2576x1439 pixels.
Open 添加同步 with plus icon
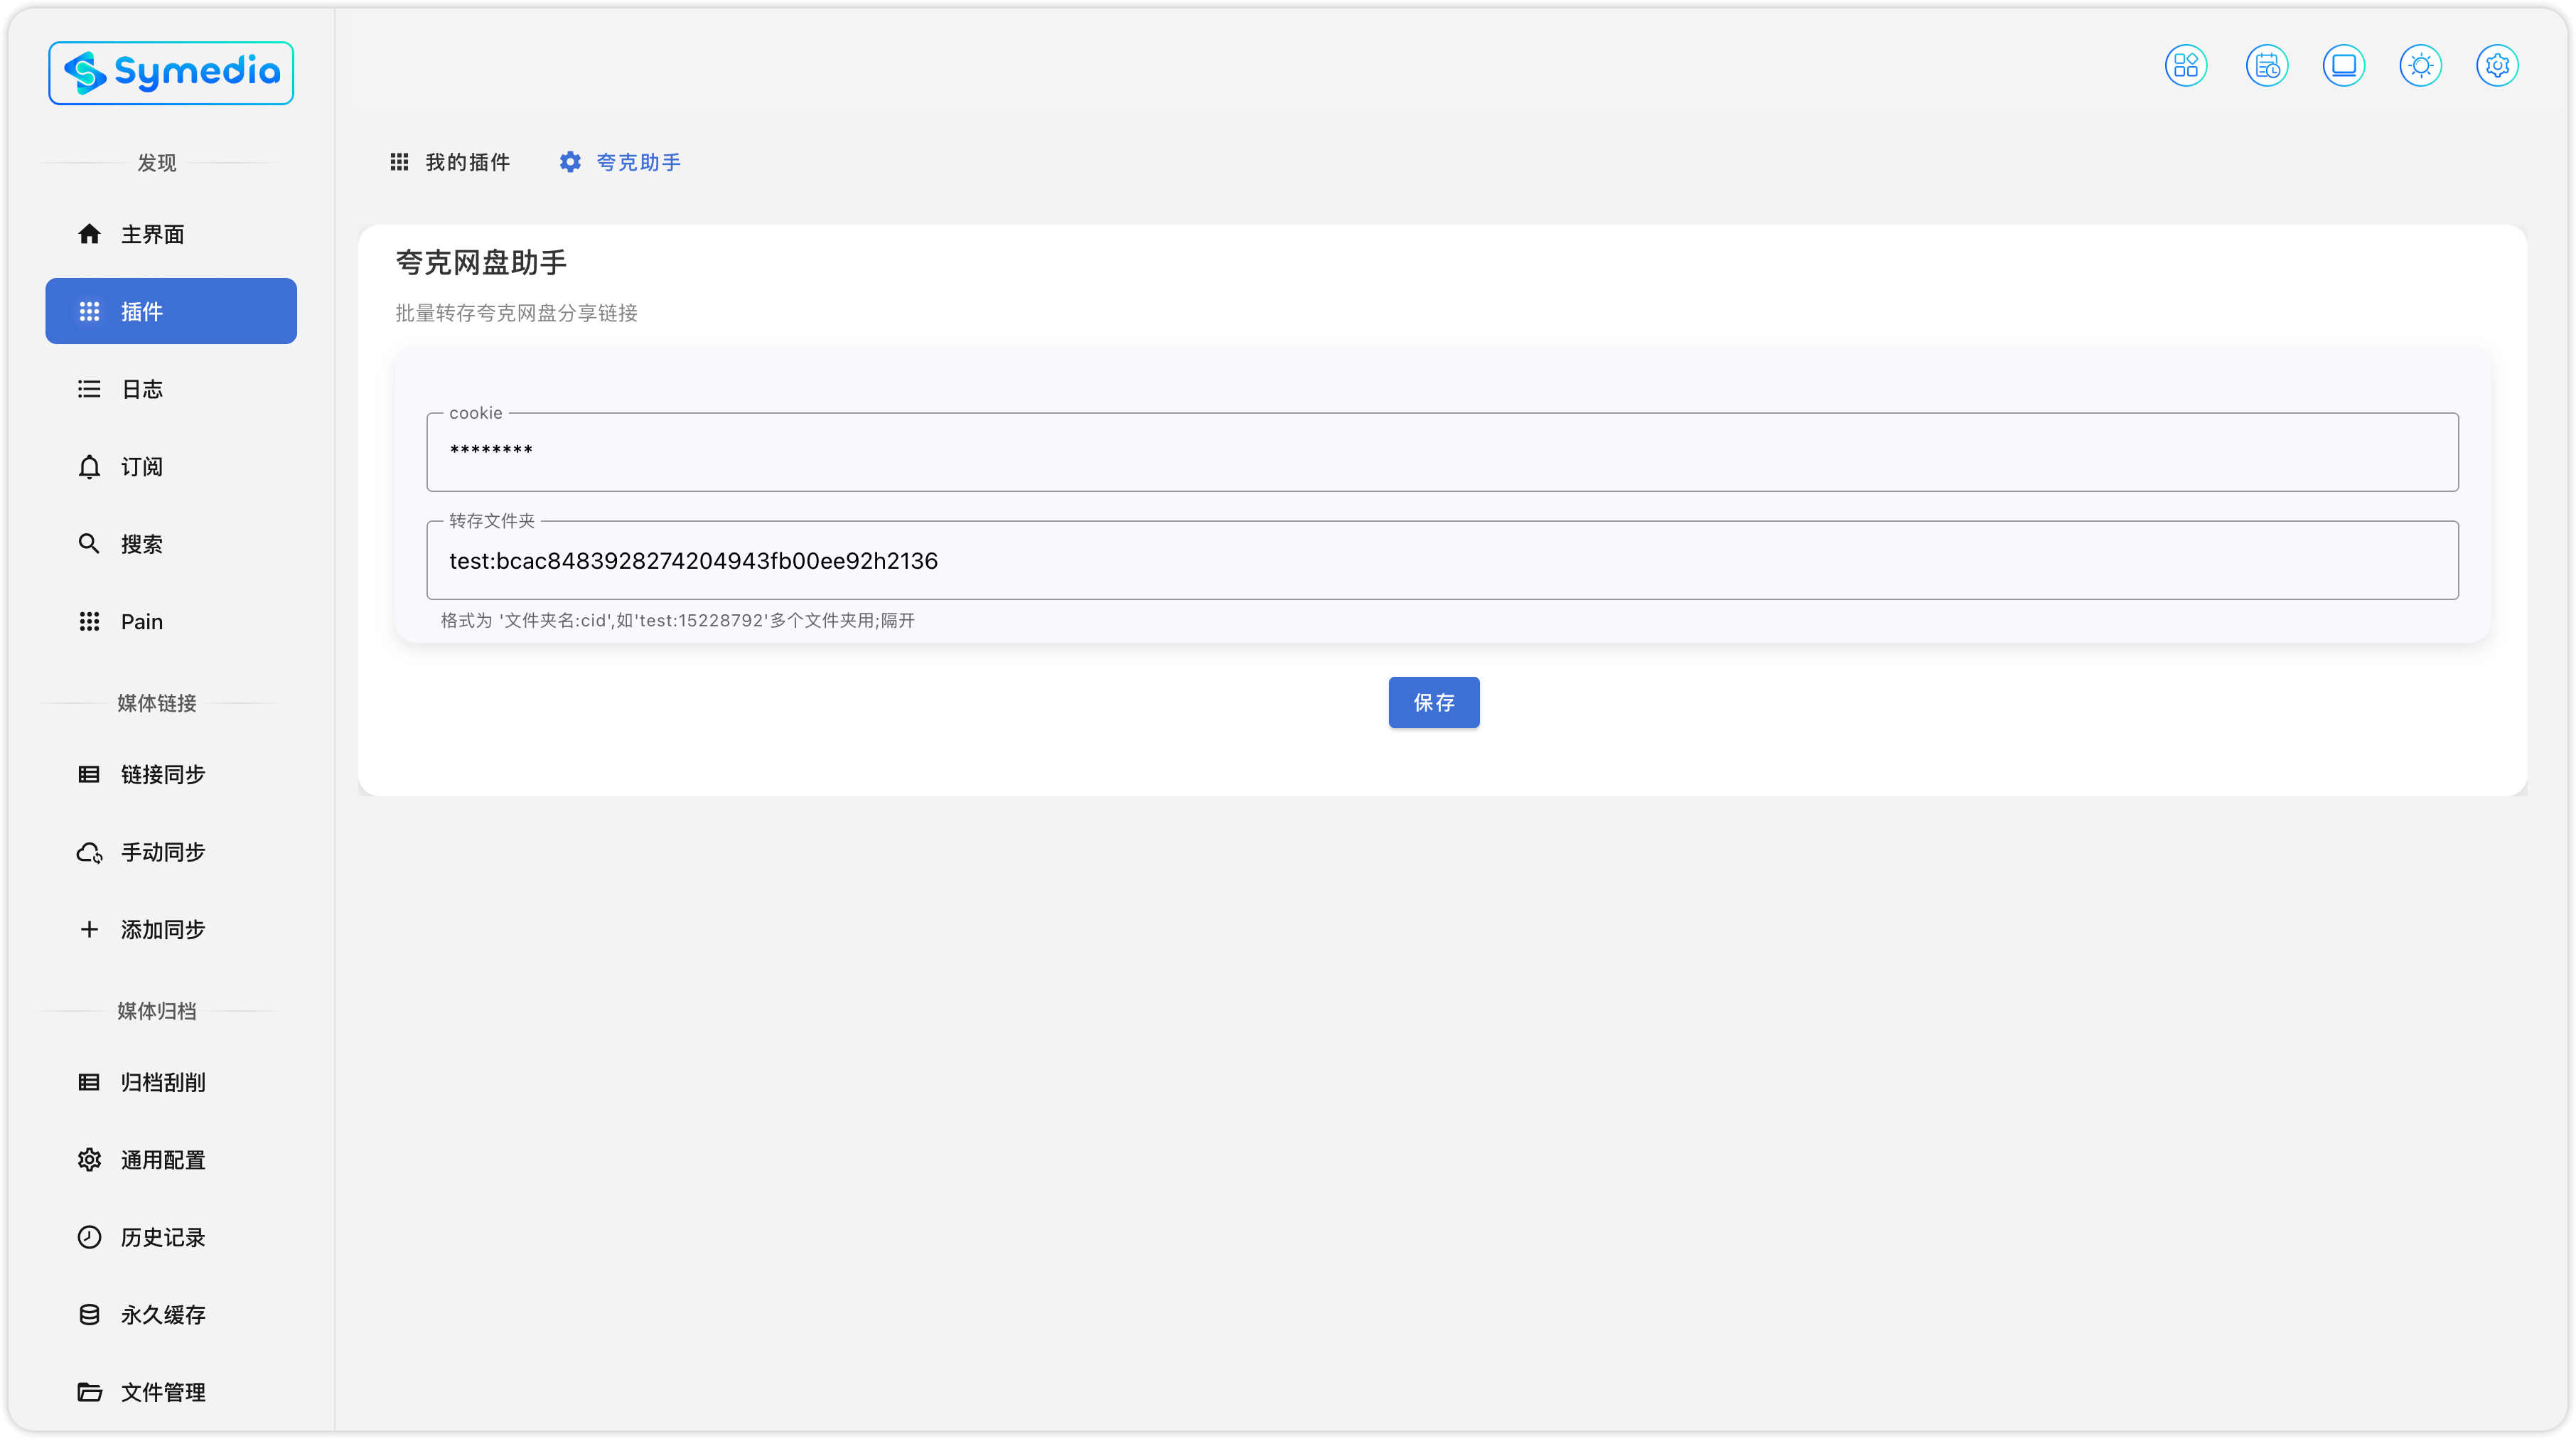coord(162,929)
